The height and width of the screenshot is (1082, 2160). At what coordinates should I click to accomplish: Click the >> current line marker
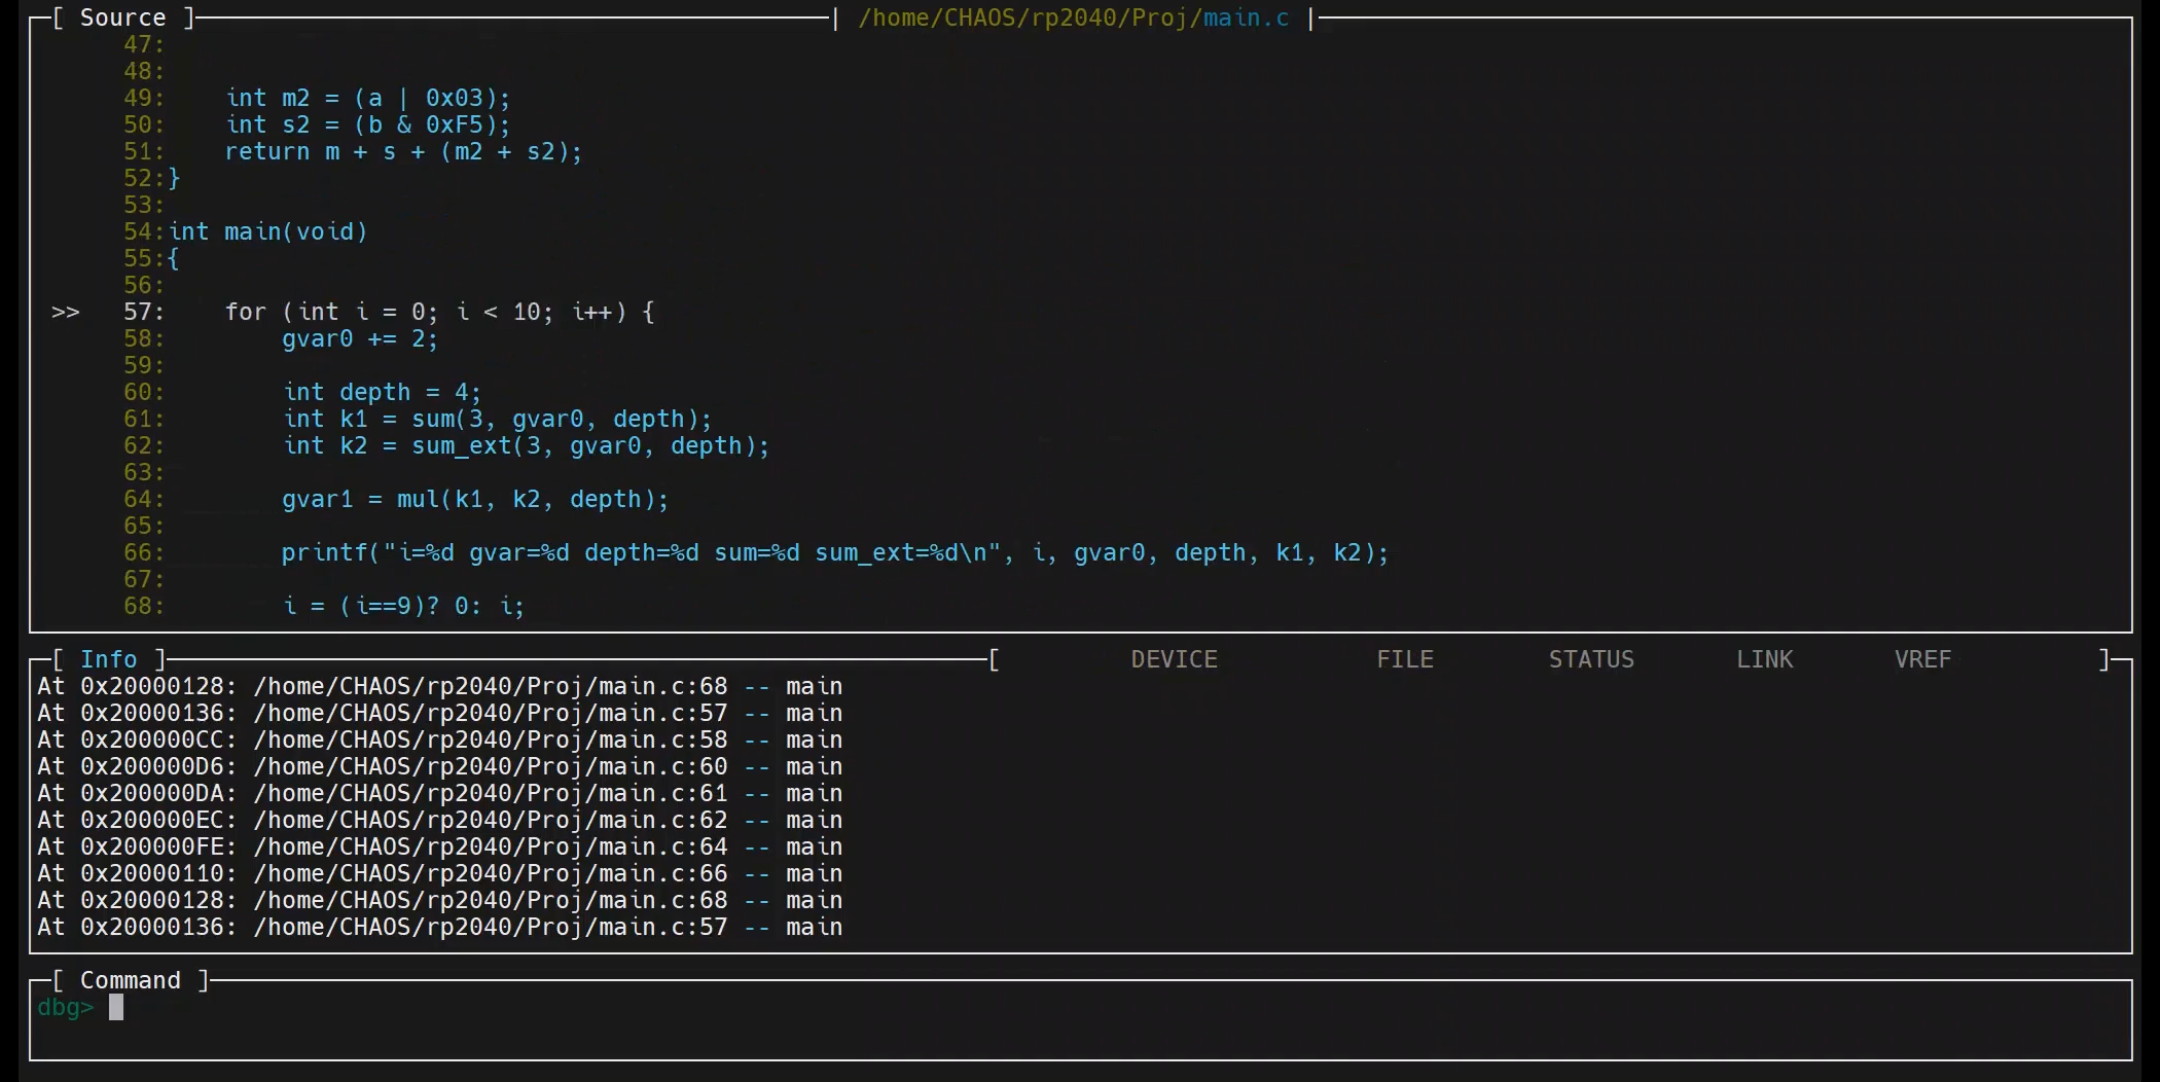(x=65, y=312)
